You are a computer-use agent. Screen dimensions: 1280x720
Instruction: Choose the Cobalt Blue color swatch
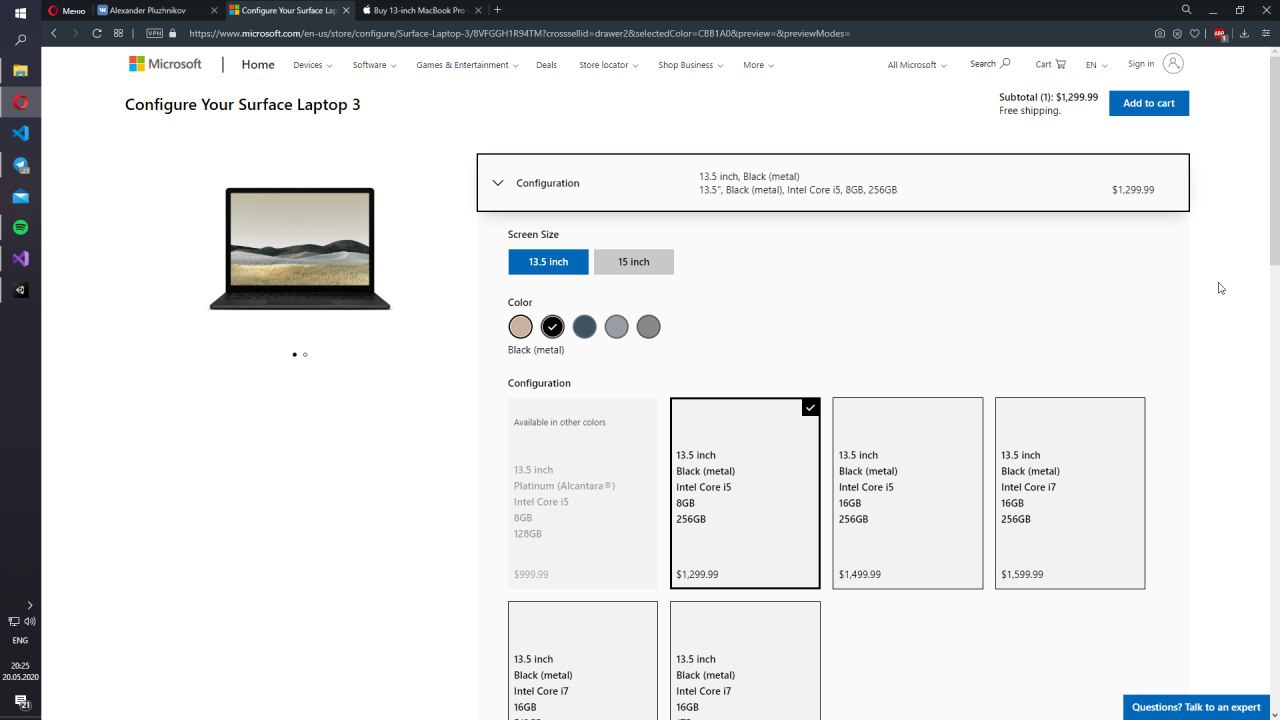tap(584, 327)
